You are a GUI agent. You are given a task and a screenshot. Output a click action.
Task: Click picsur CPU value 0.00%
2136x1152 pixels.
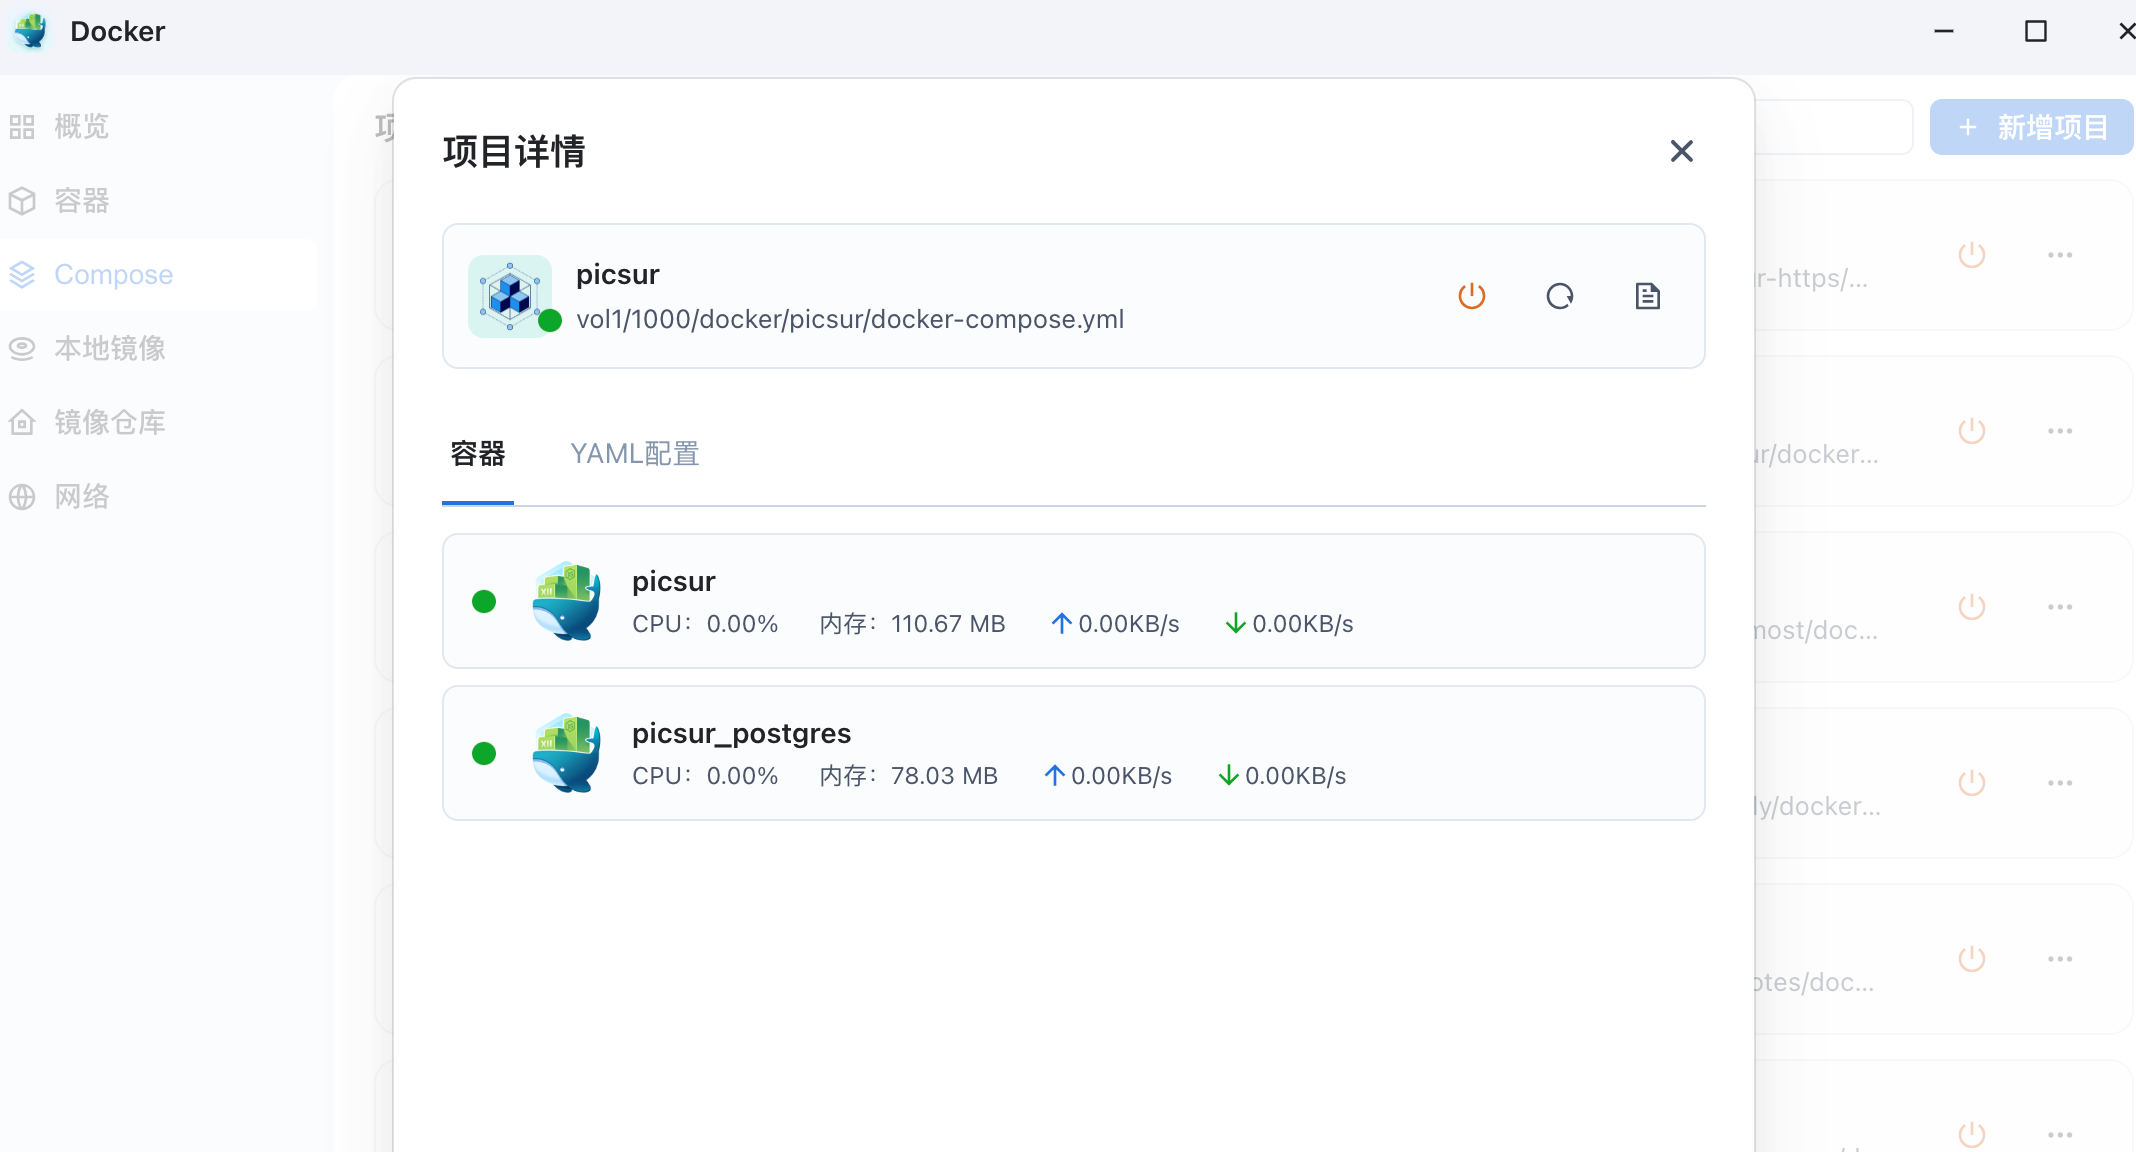[x=742, y=624]
